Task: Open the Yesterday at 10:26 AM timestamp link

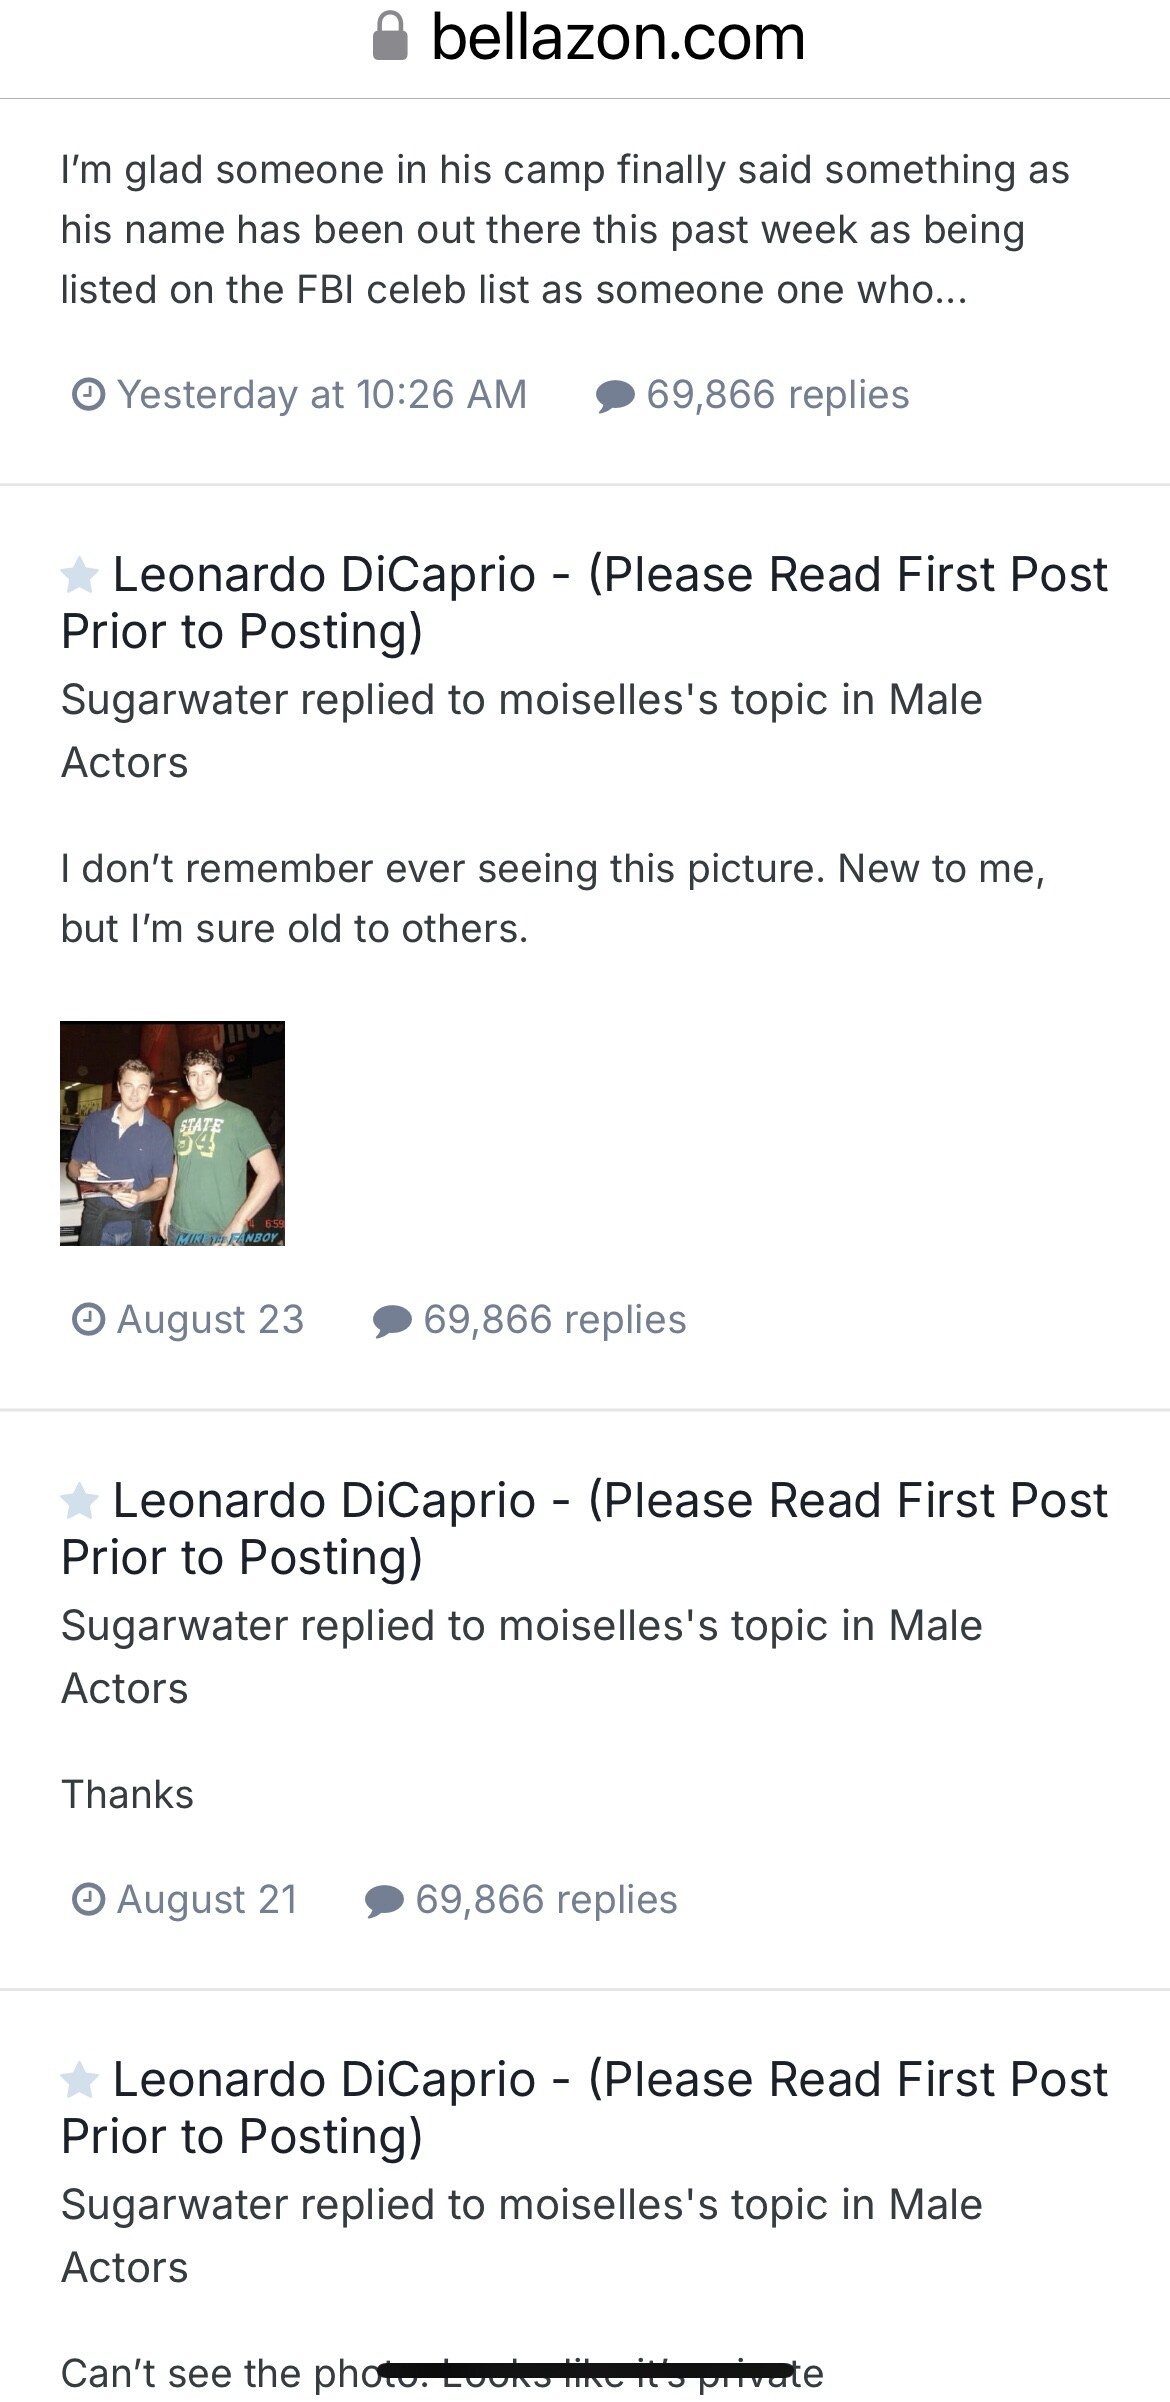Action: (x=321, y=394)
